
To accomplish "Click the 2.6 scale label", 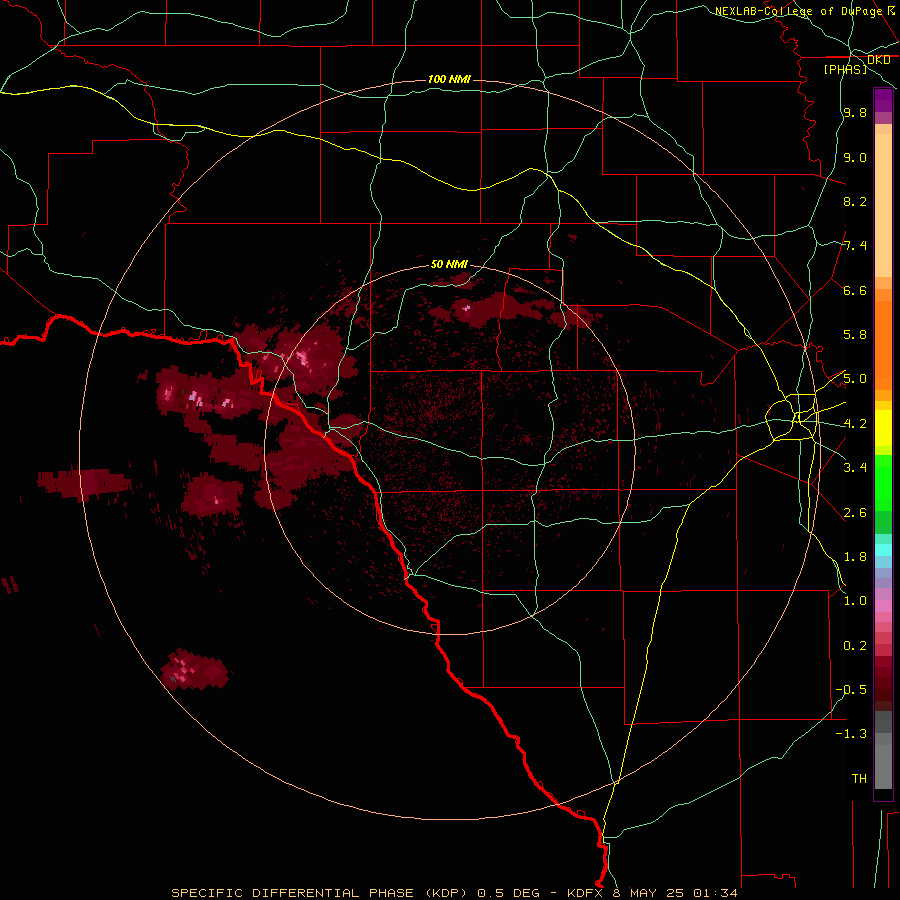I will [x=855, y=512].
